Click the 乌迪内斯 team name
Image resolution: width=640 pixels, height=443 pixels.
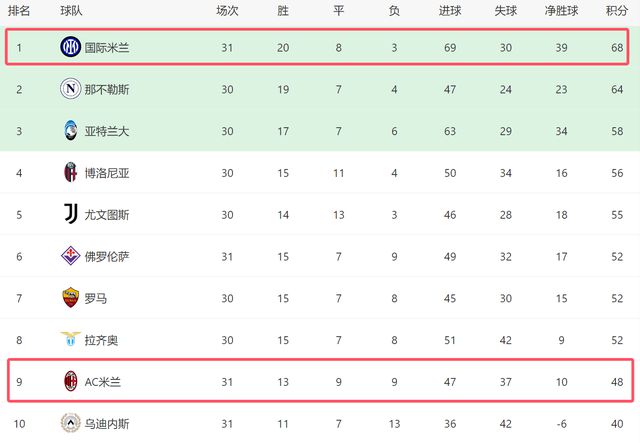pos(107,424)
